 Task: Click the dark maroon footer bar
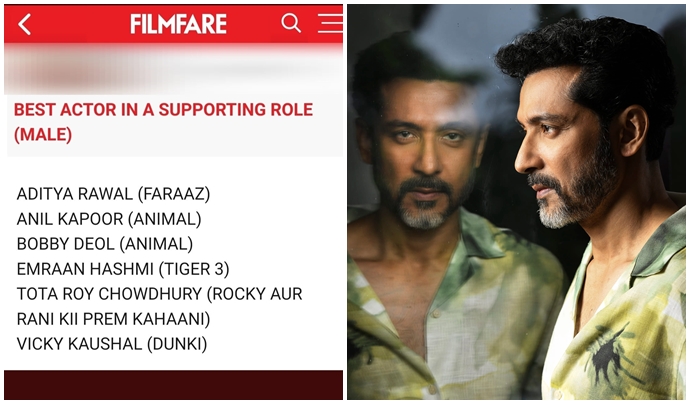coord(173,385)
